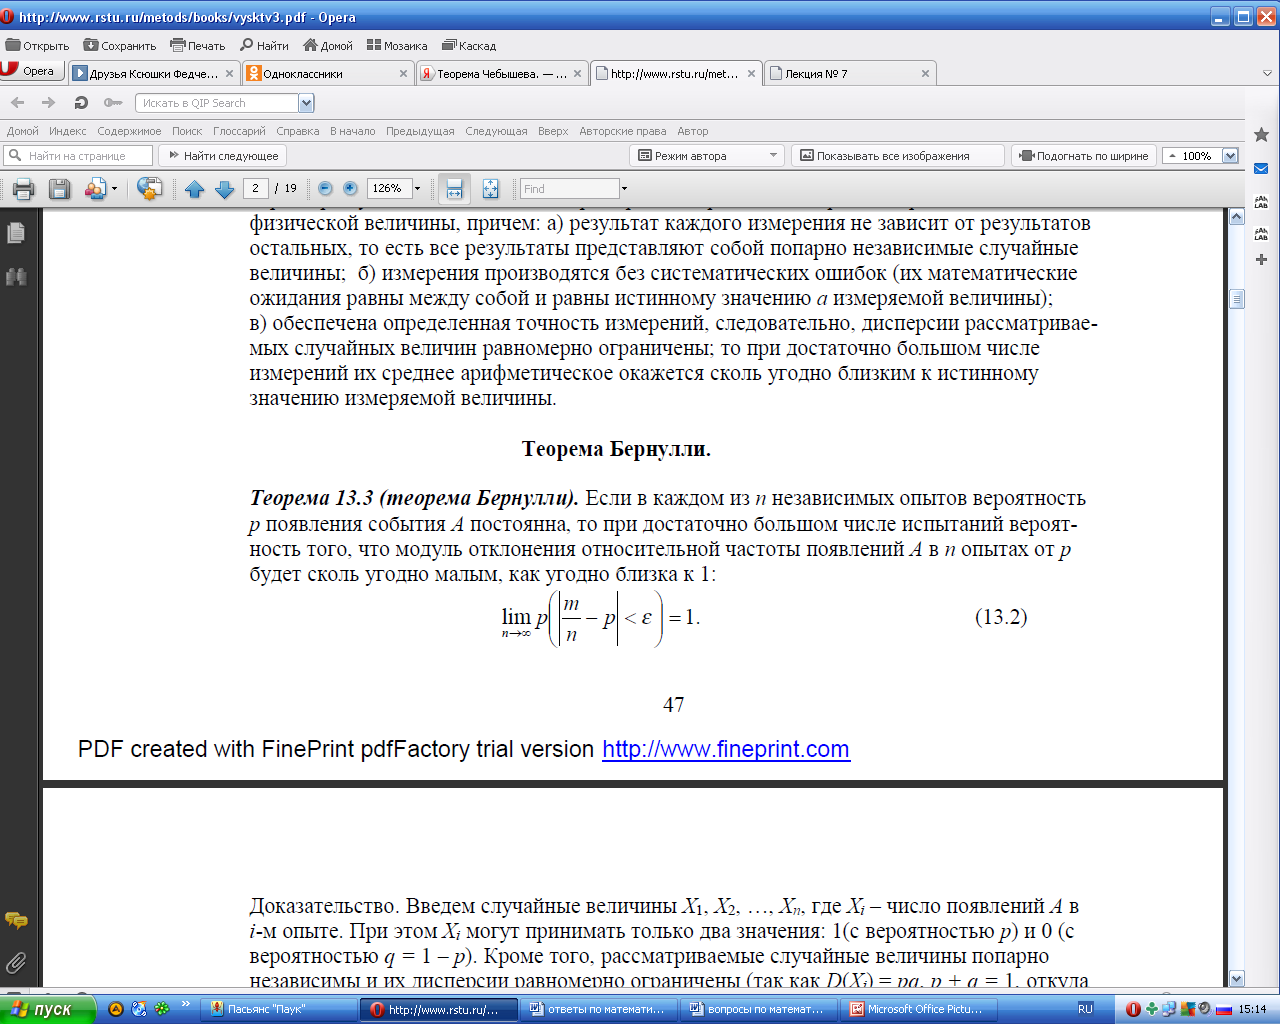Go to previous page with blue up arrow
1280x1024 pixels.
point(195,189)
